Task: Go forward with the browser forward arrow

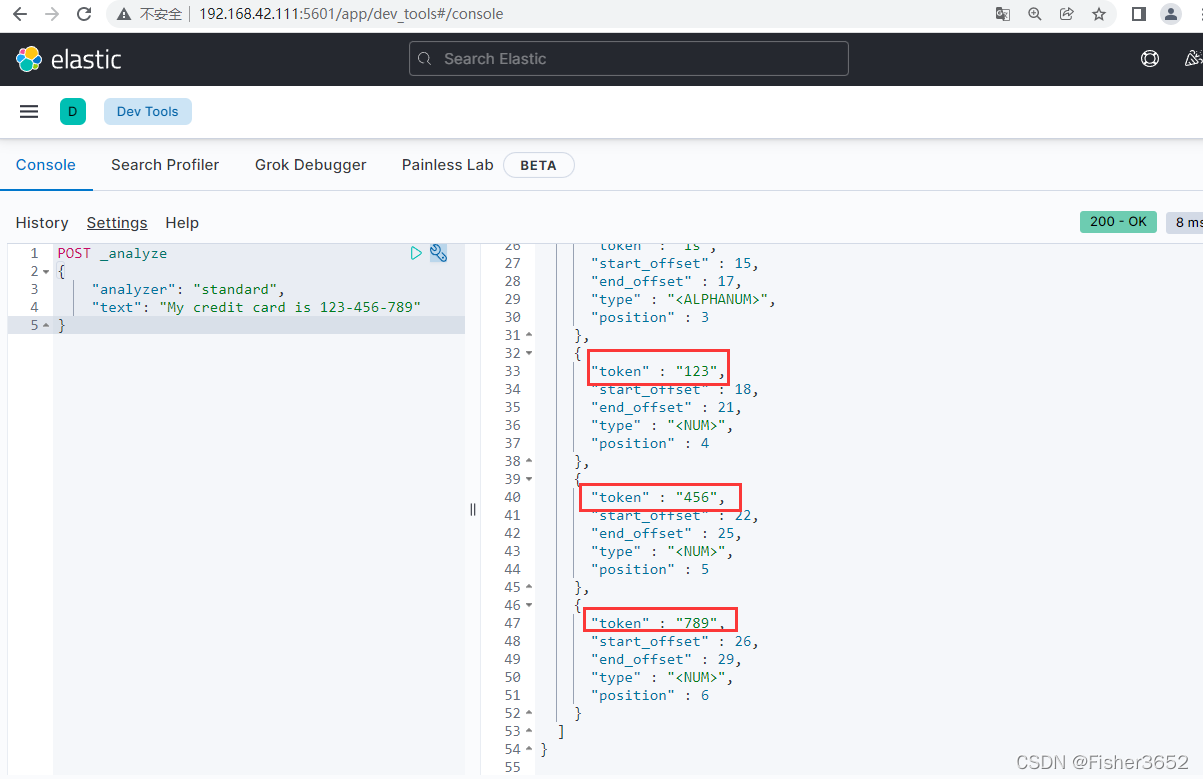Action: pos(52,14)
